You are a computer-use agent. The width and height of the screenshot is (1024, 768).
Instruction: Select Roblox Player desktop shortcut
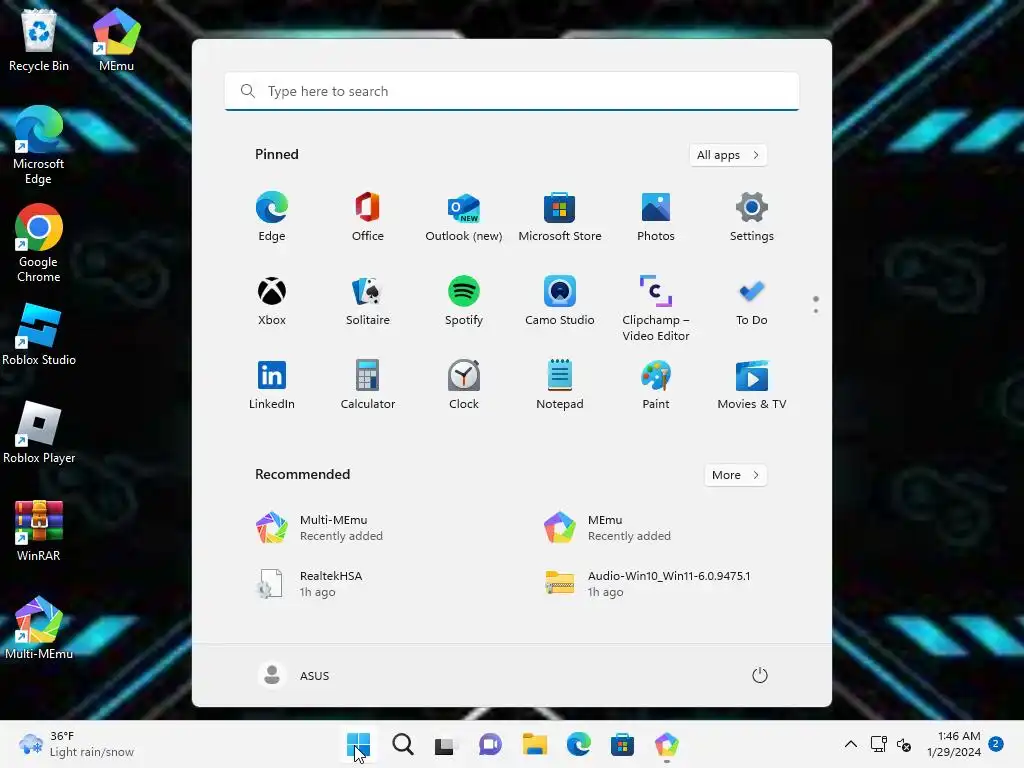[x=39, y=432]
